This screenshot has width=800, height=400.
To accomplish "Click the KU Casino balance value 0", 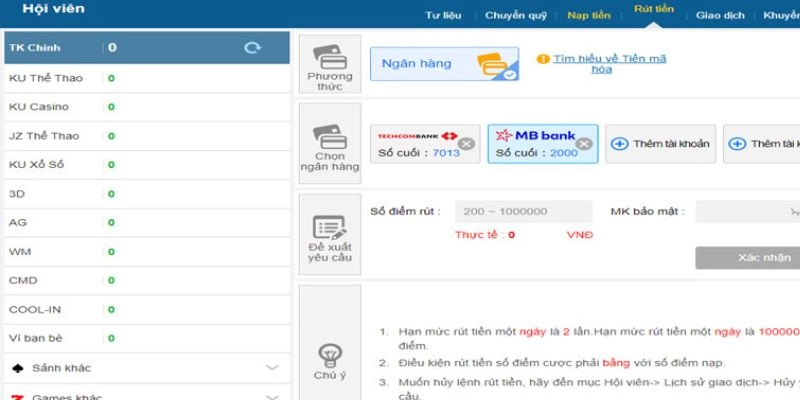I will pos(111,107).
